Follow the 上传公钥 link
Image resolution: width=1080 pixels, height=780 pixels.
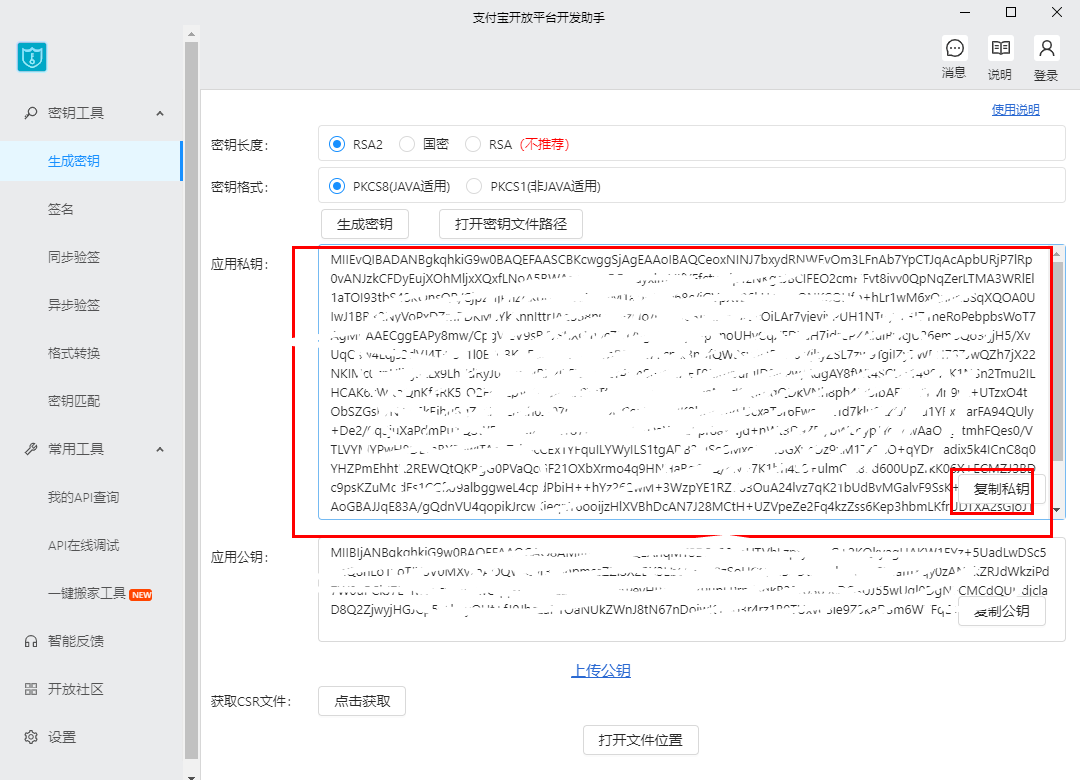point(601,670)
